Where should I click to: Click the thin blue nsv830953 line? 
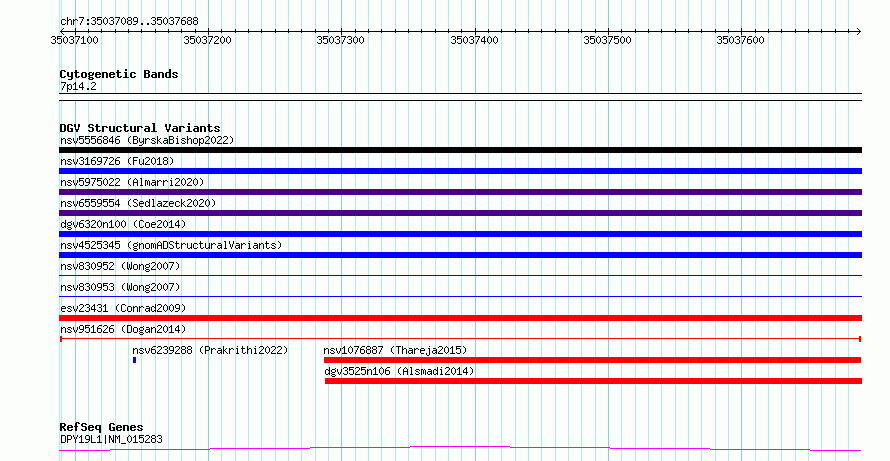click(460, 296)
